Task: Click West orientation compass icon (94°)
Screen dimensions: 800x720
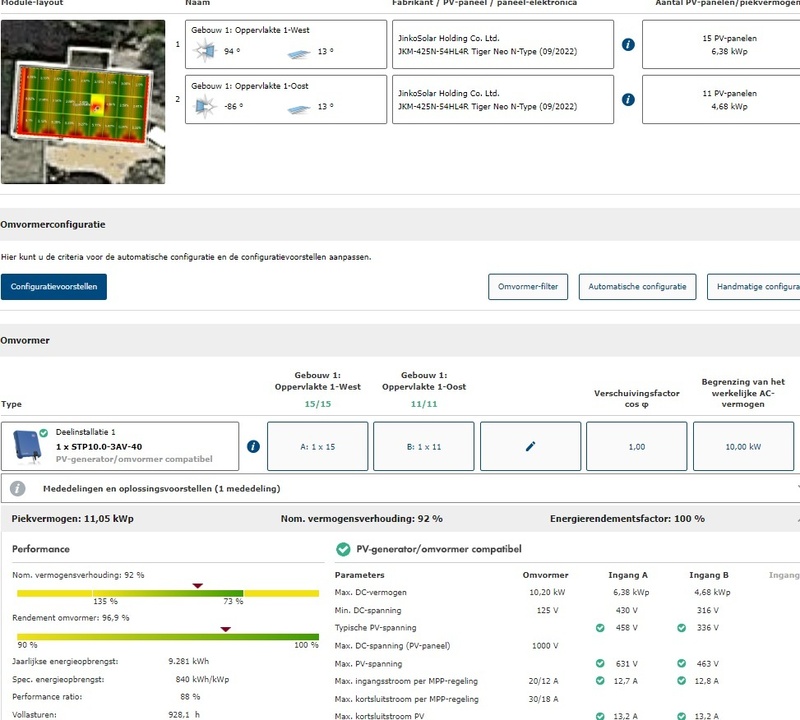Action: point(205,51)
